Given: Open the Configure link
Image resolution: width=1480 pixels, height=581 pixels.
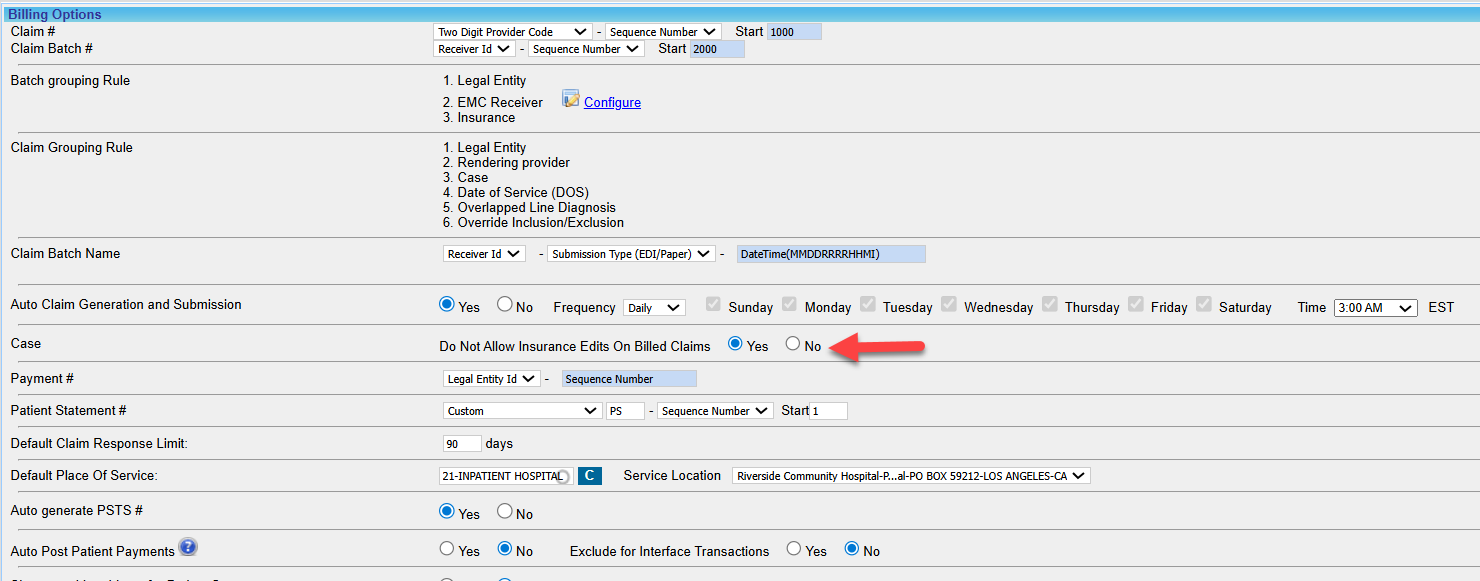Looking at the screenshot, I should tap(612, 102).
